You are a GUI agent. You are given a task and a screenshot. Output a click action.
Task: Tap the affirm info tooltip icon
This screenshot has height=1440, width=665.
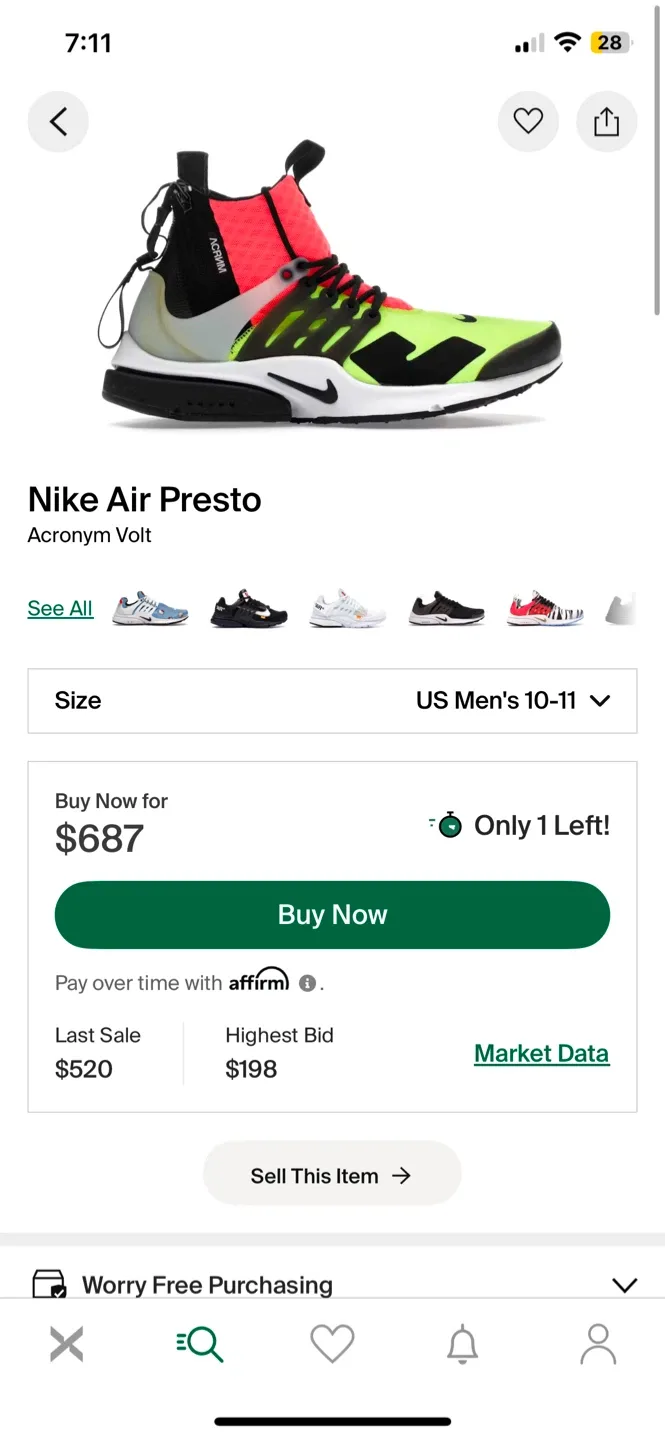point(308,983)
